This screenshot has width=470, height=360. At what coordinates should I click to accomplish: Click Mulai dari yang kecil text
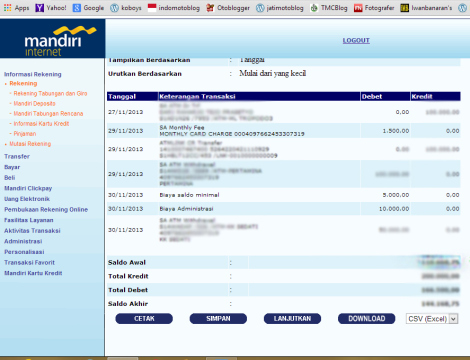point(272,73)
